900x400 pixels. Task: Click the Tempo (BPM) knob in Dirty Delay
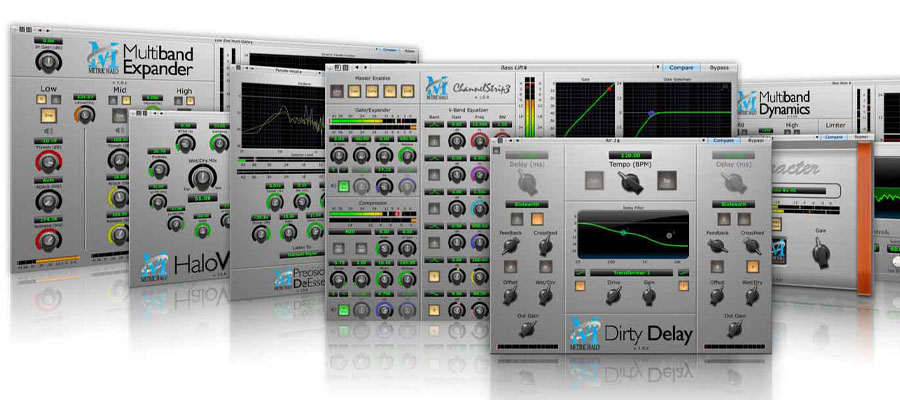click(630, 182)
